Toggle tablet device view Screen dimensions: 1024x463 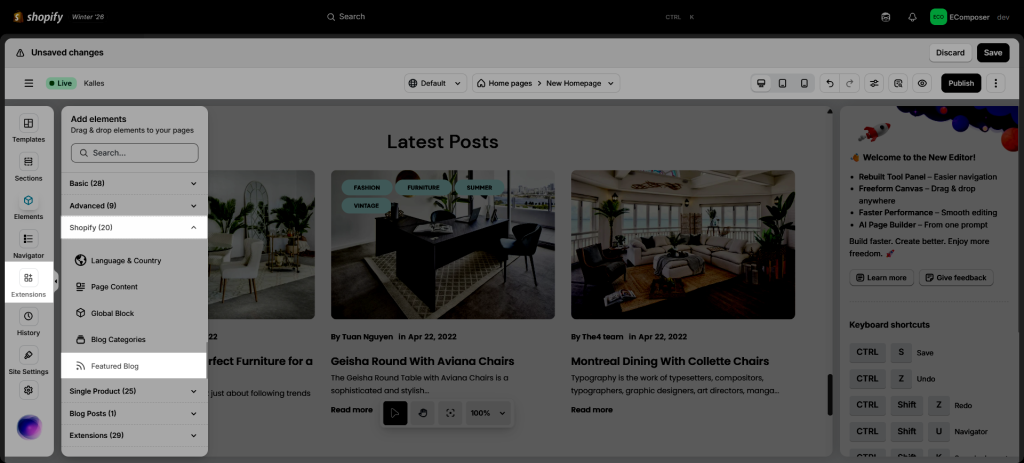point(782,83)
